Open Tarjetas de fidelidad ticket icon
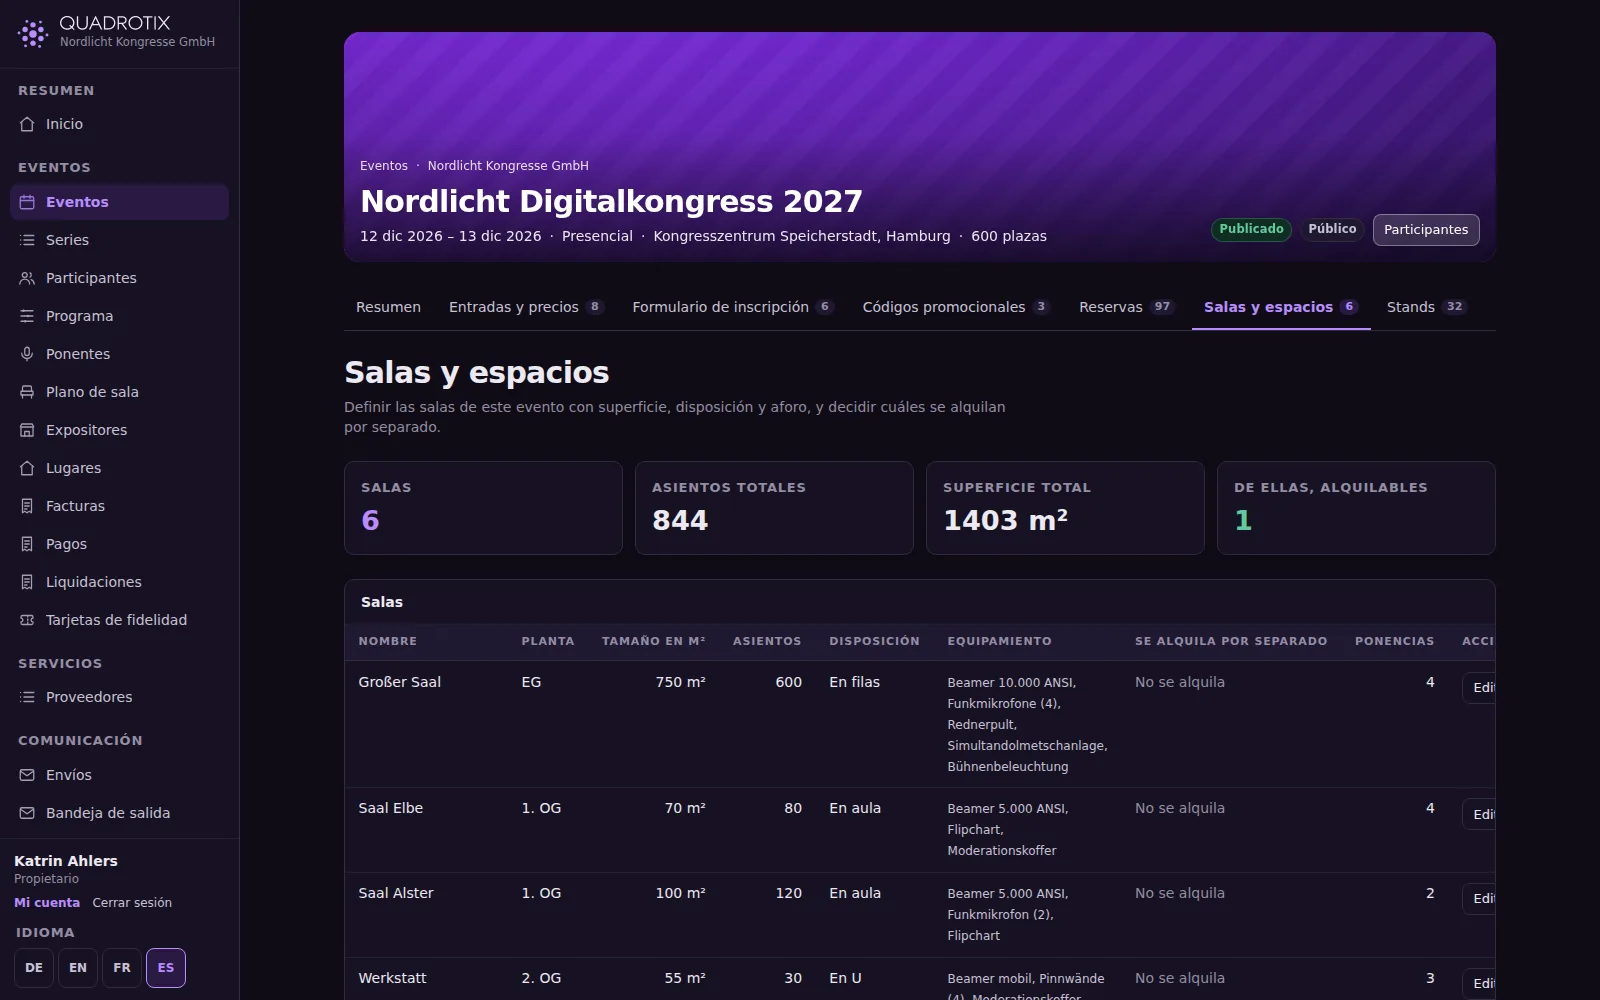The height and width of the screenshot is (1000, 1600). click(27, 620)
